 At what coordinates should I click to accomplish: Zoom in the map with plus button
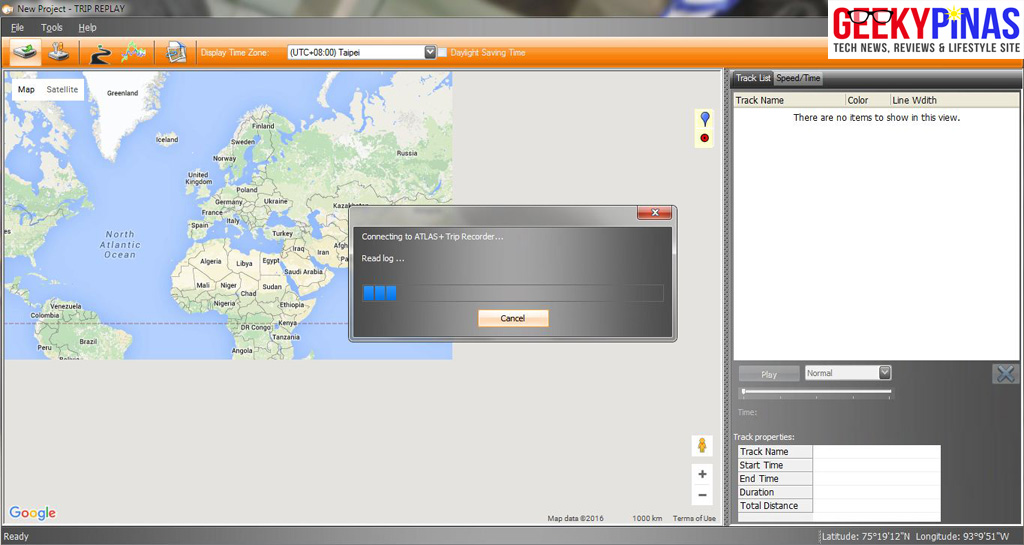click(702, 475)
